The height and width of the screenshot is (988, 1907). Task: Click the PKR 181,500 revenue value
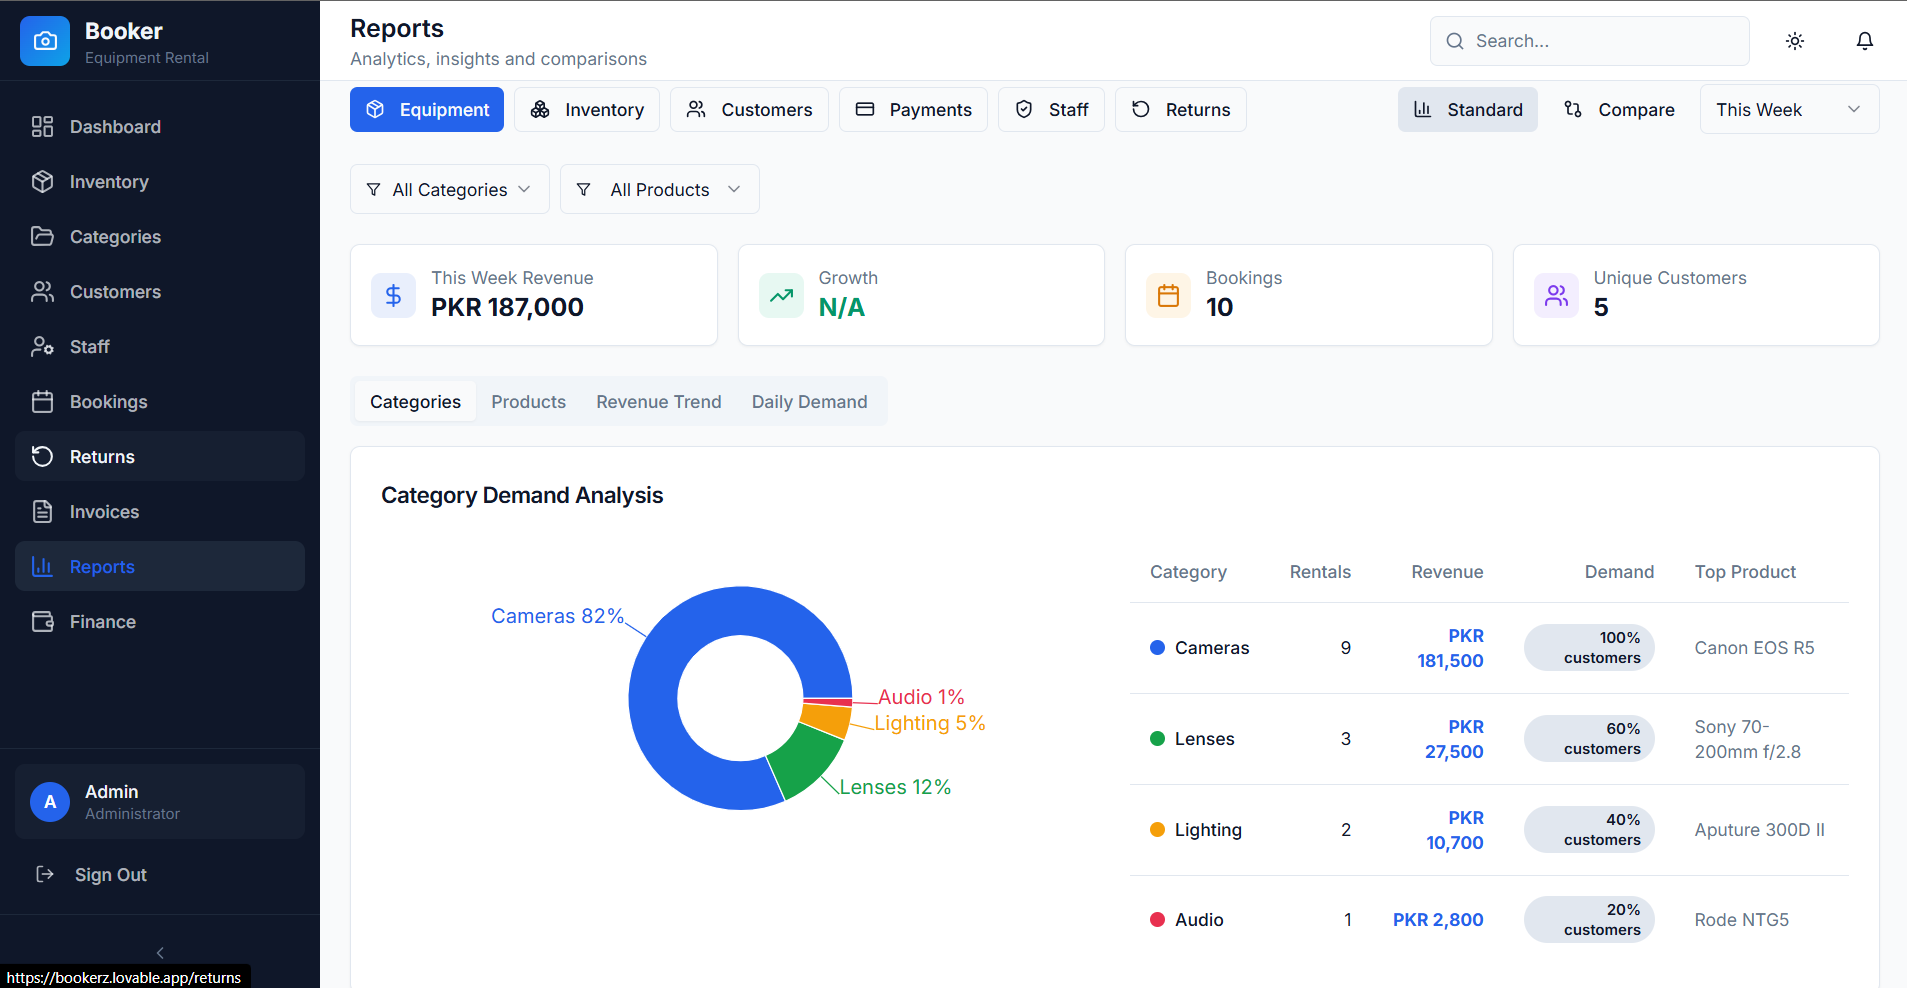tap(1450, 648)
